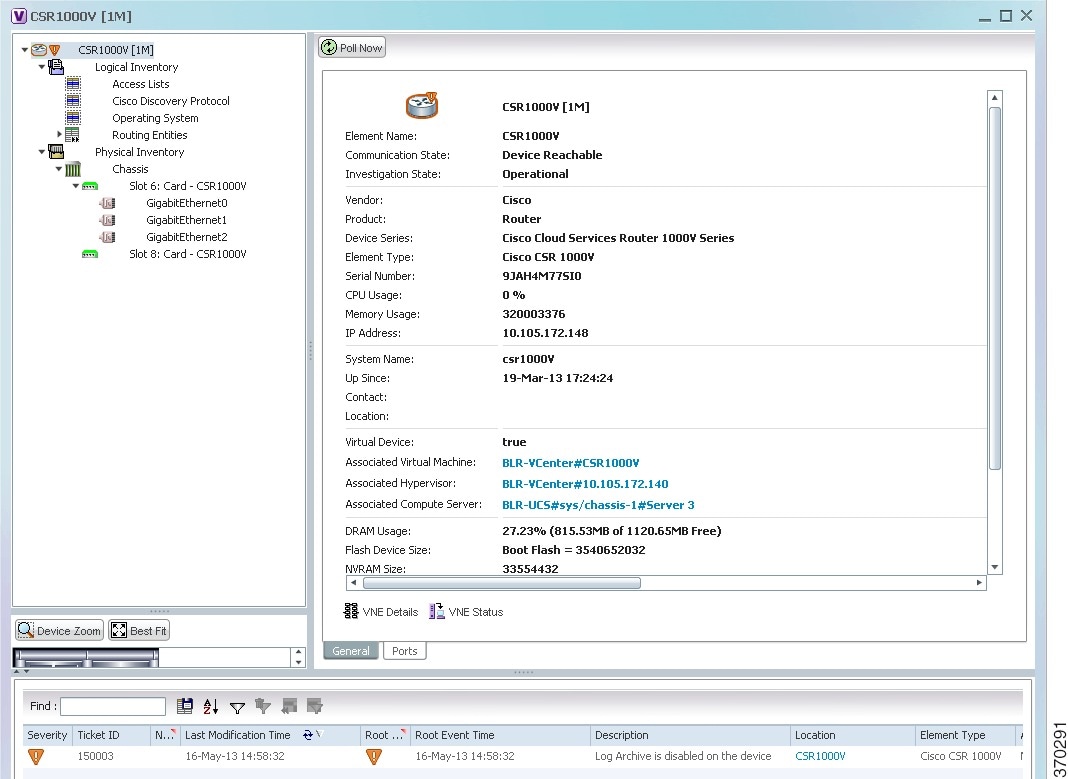Select Slot 8: Card - CSR1000V row
Viewport: 1068px width, 779px height.
pos(187,254)
